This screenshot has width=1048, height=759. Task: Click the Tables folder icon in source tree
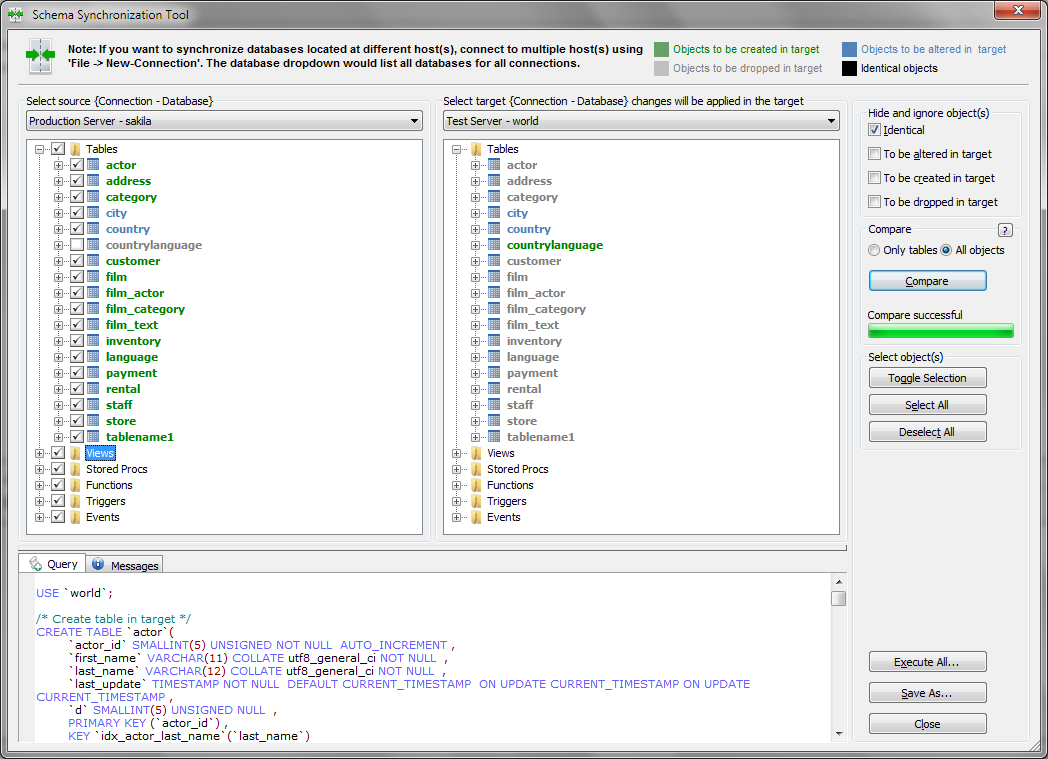[75, 149]
